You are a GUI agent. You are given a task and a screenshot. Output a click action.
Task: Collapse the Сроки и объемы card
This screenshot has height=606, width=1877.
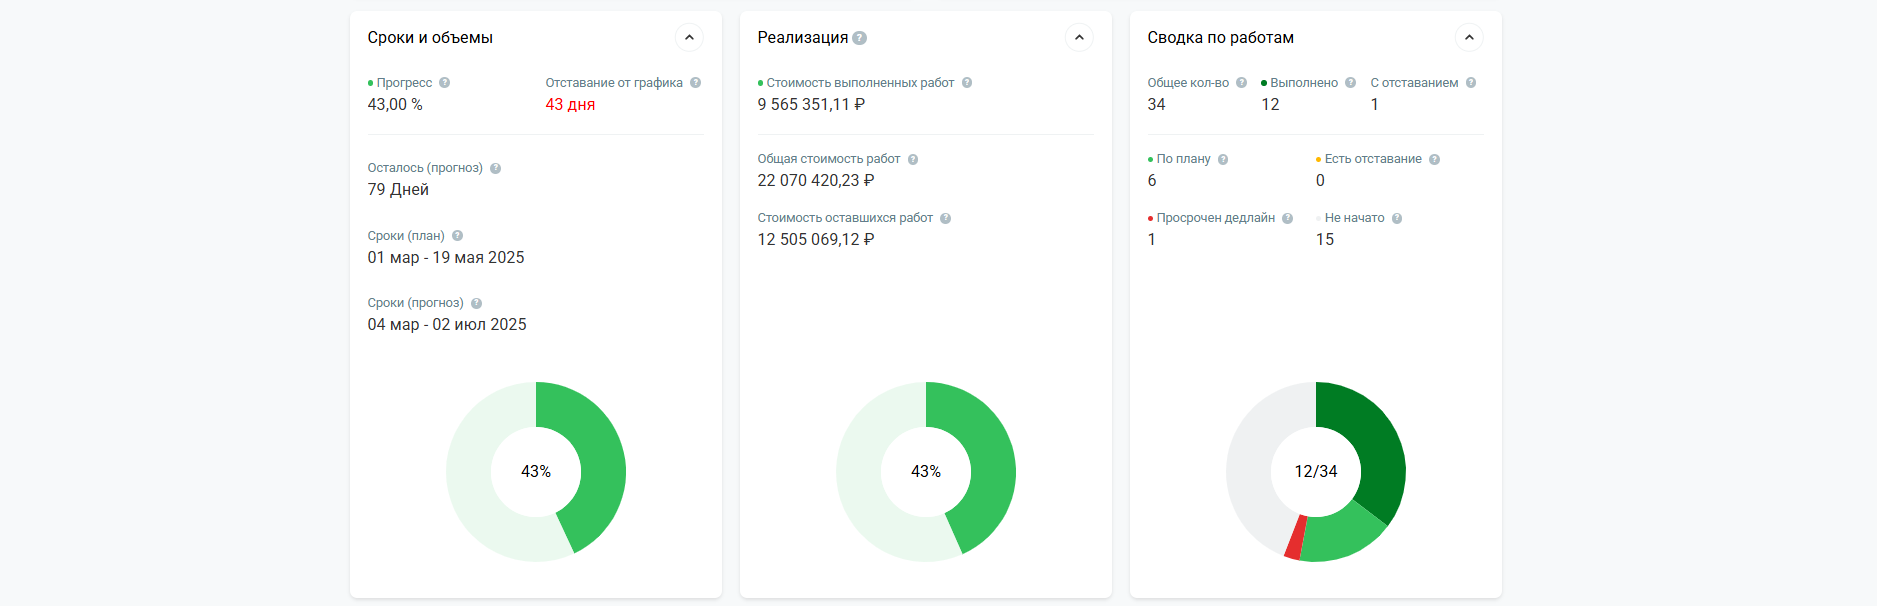point(689,38)
